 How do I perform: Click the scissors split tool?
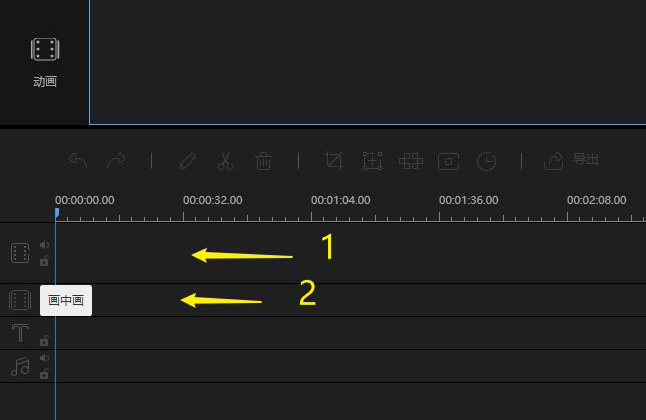tap(225, 160)
